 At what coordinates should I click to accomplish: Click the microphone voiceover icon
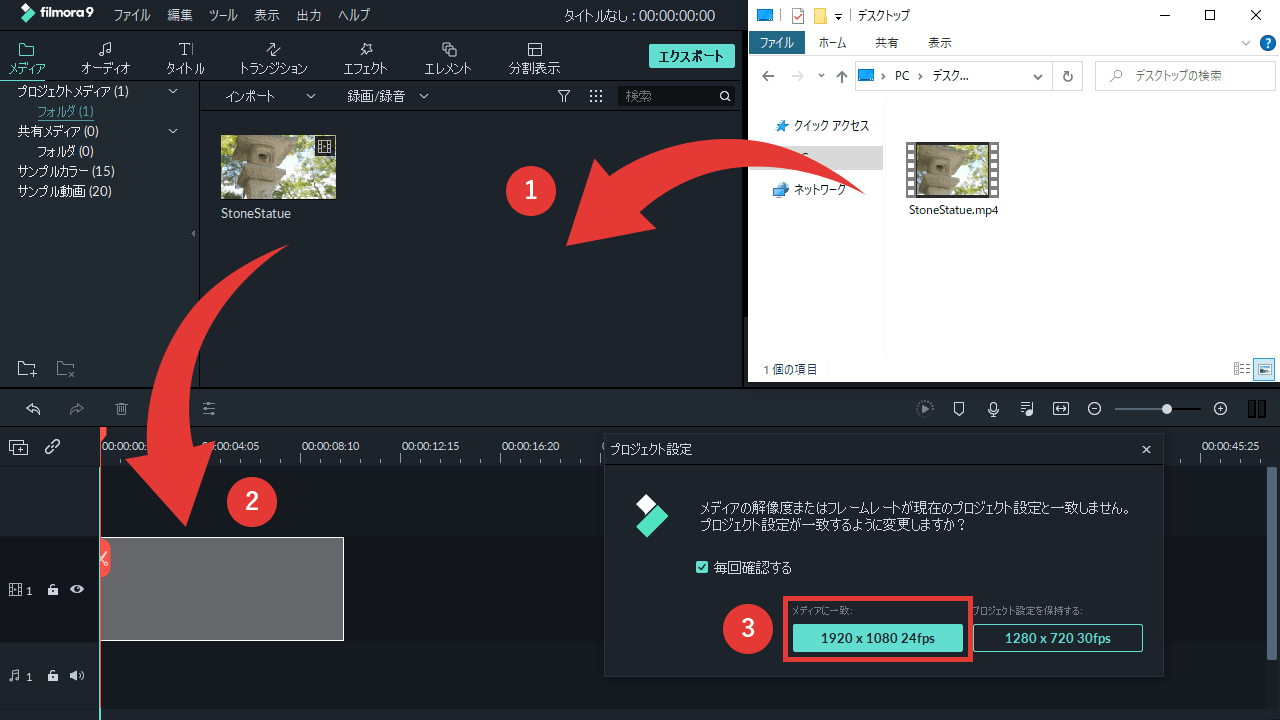pos(993,409)
